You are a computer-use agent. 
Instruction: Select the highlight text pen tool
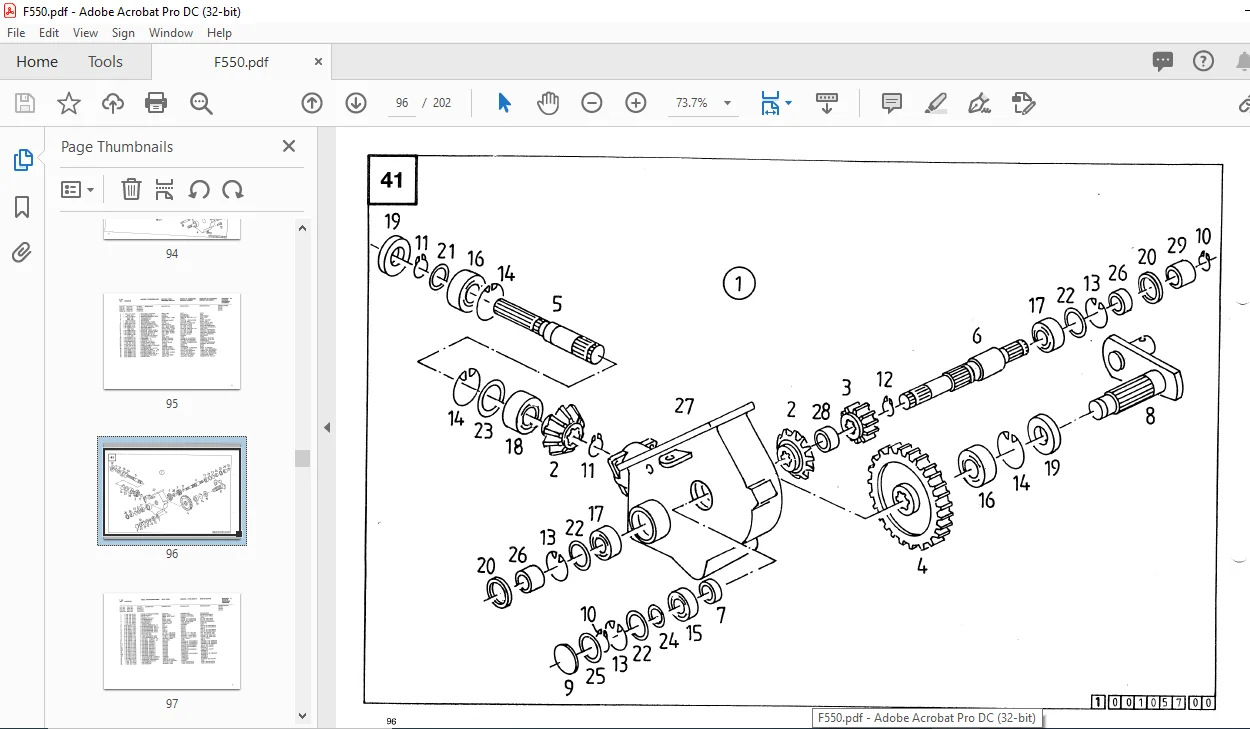point(936,103)
